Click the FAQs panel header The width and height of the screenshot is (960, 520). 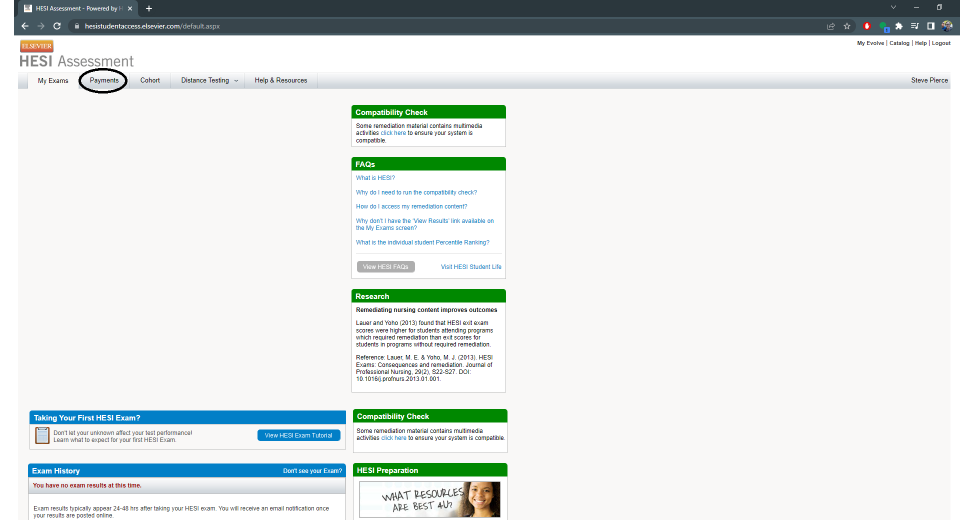point(429,164)
